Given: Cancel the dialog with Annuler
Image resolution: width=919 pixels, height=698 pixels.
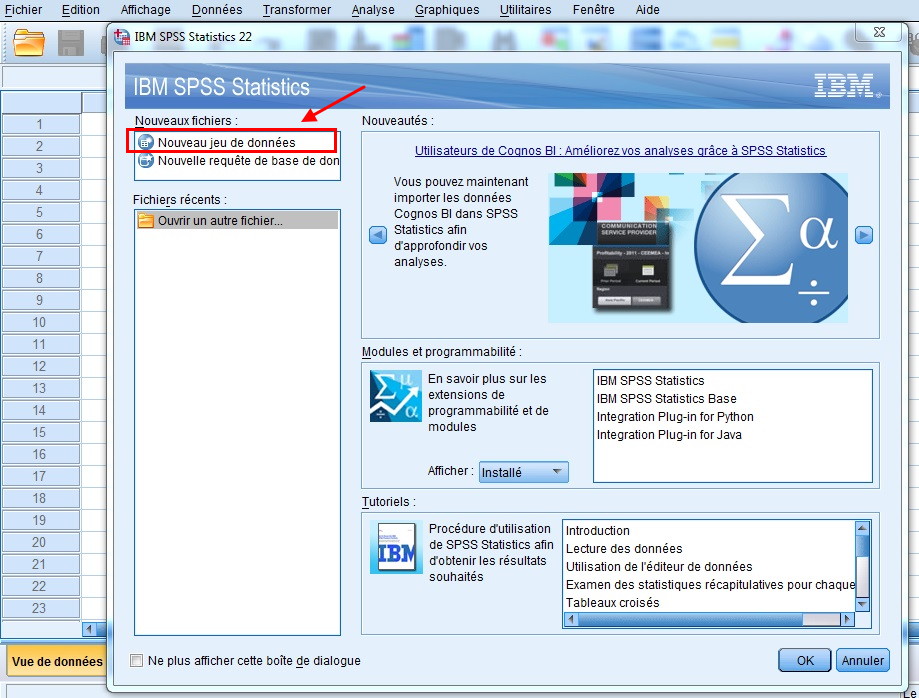Looking at the screenshot, I should [863, 660].
